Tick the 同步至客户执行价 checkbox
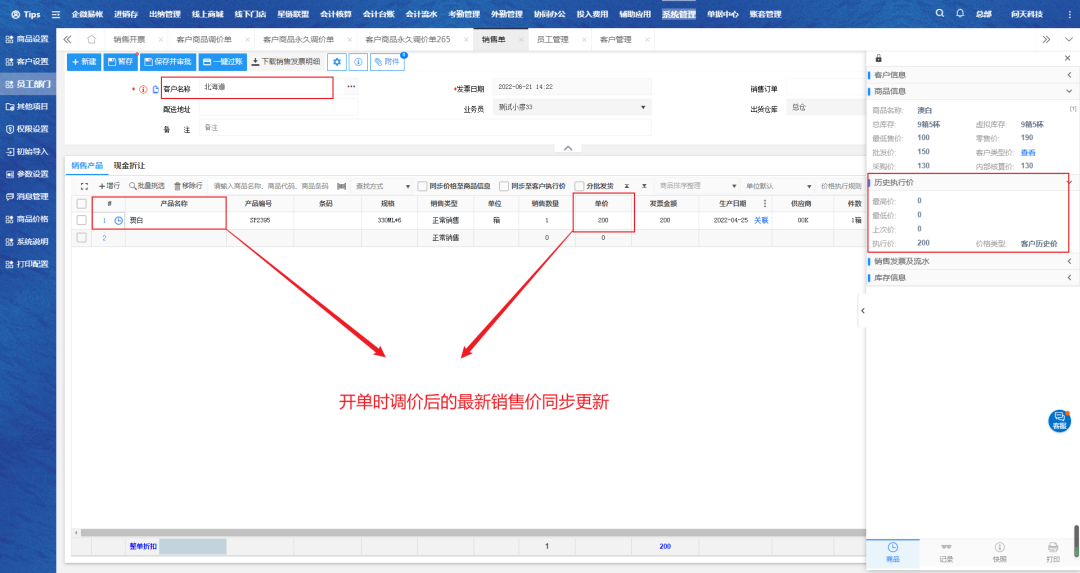This screenshot has width=1080, height=573. point(504,186)
